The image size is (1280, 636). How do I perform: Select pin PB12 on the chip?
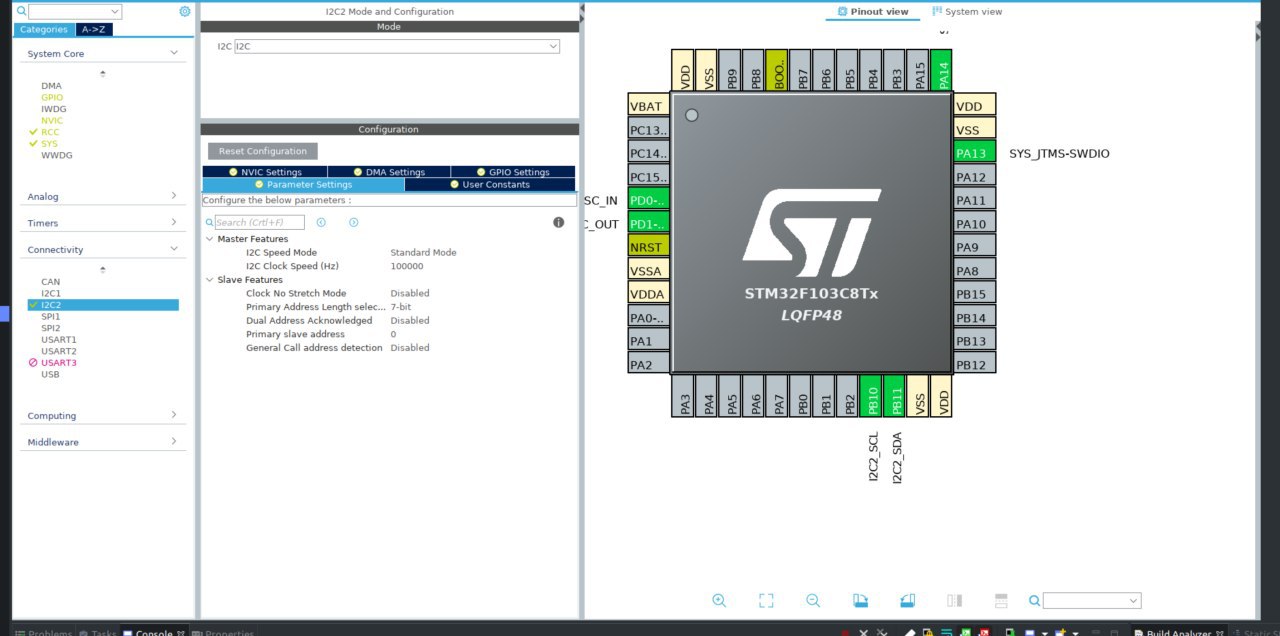(x=974, y=364)
